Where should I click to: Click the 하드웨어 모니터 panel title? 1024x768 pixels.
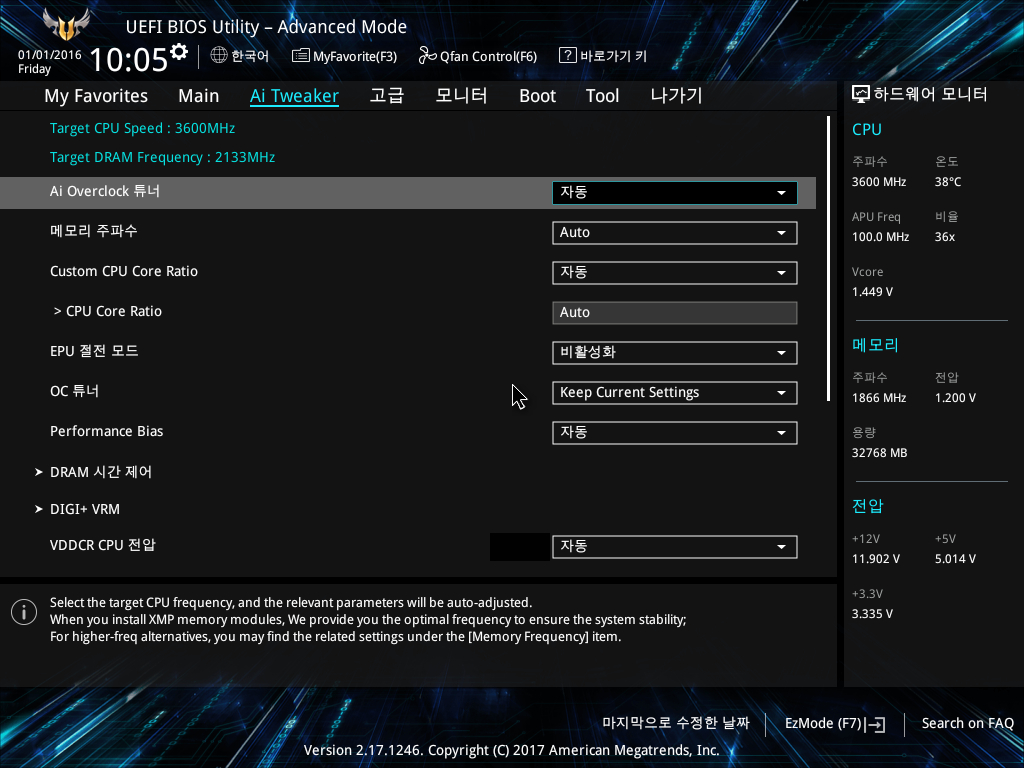(930, 95)
